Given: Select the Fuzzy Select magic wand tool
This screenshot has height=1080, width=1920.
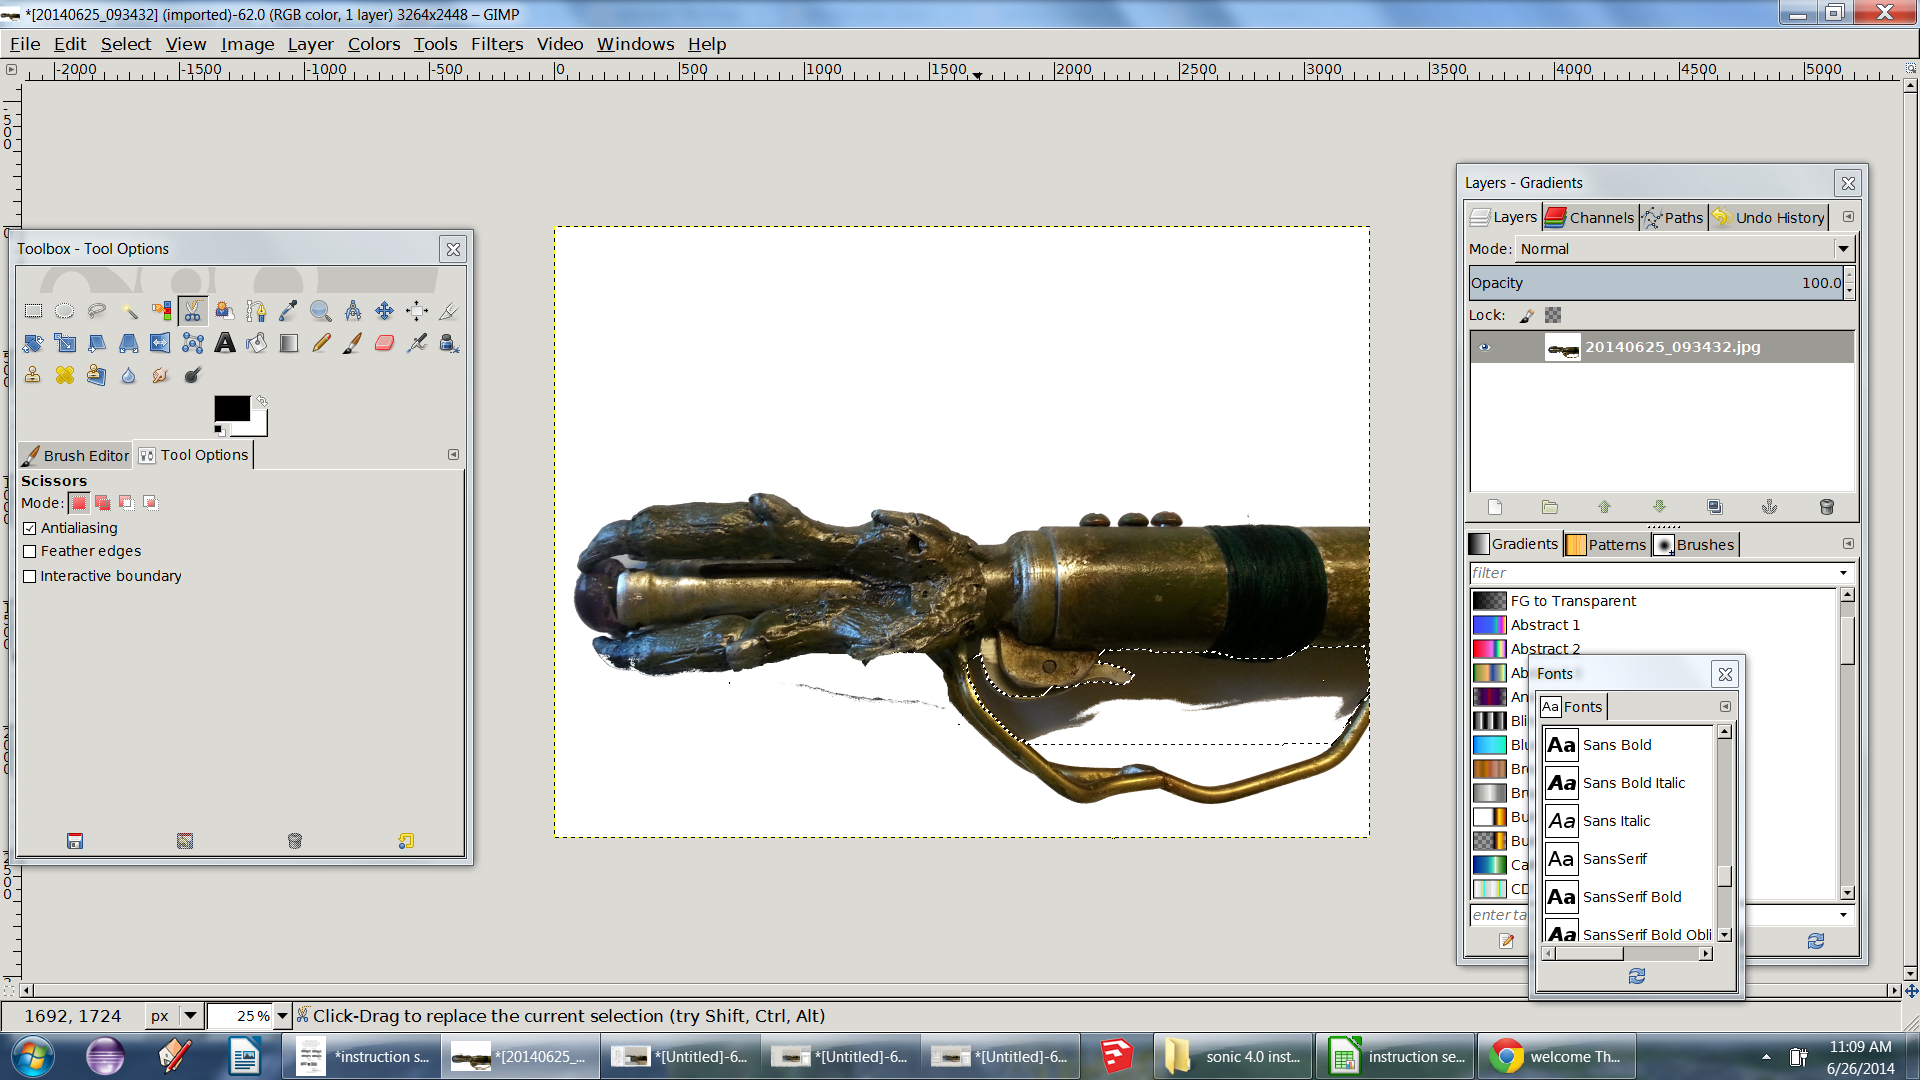Looking at the screenshot, I should click(x=129, y=311).
